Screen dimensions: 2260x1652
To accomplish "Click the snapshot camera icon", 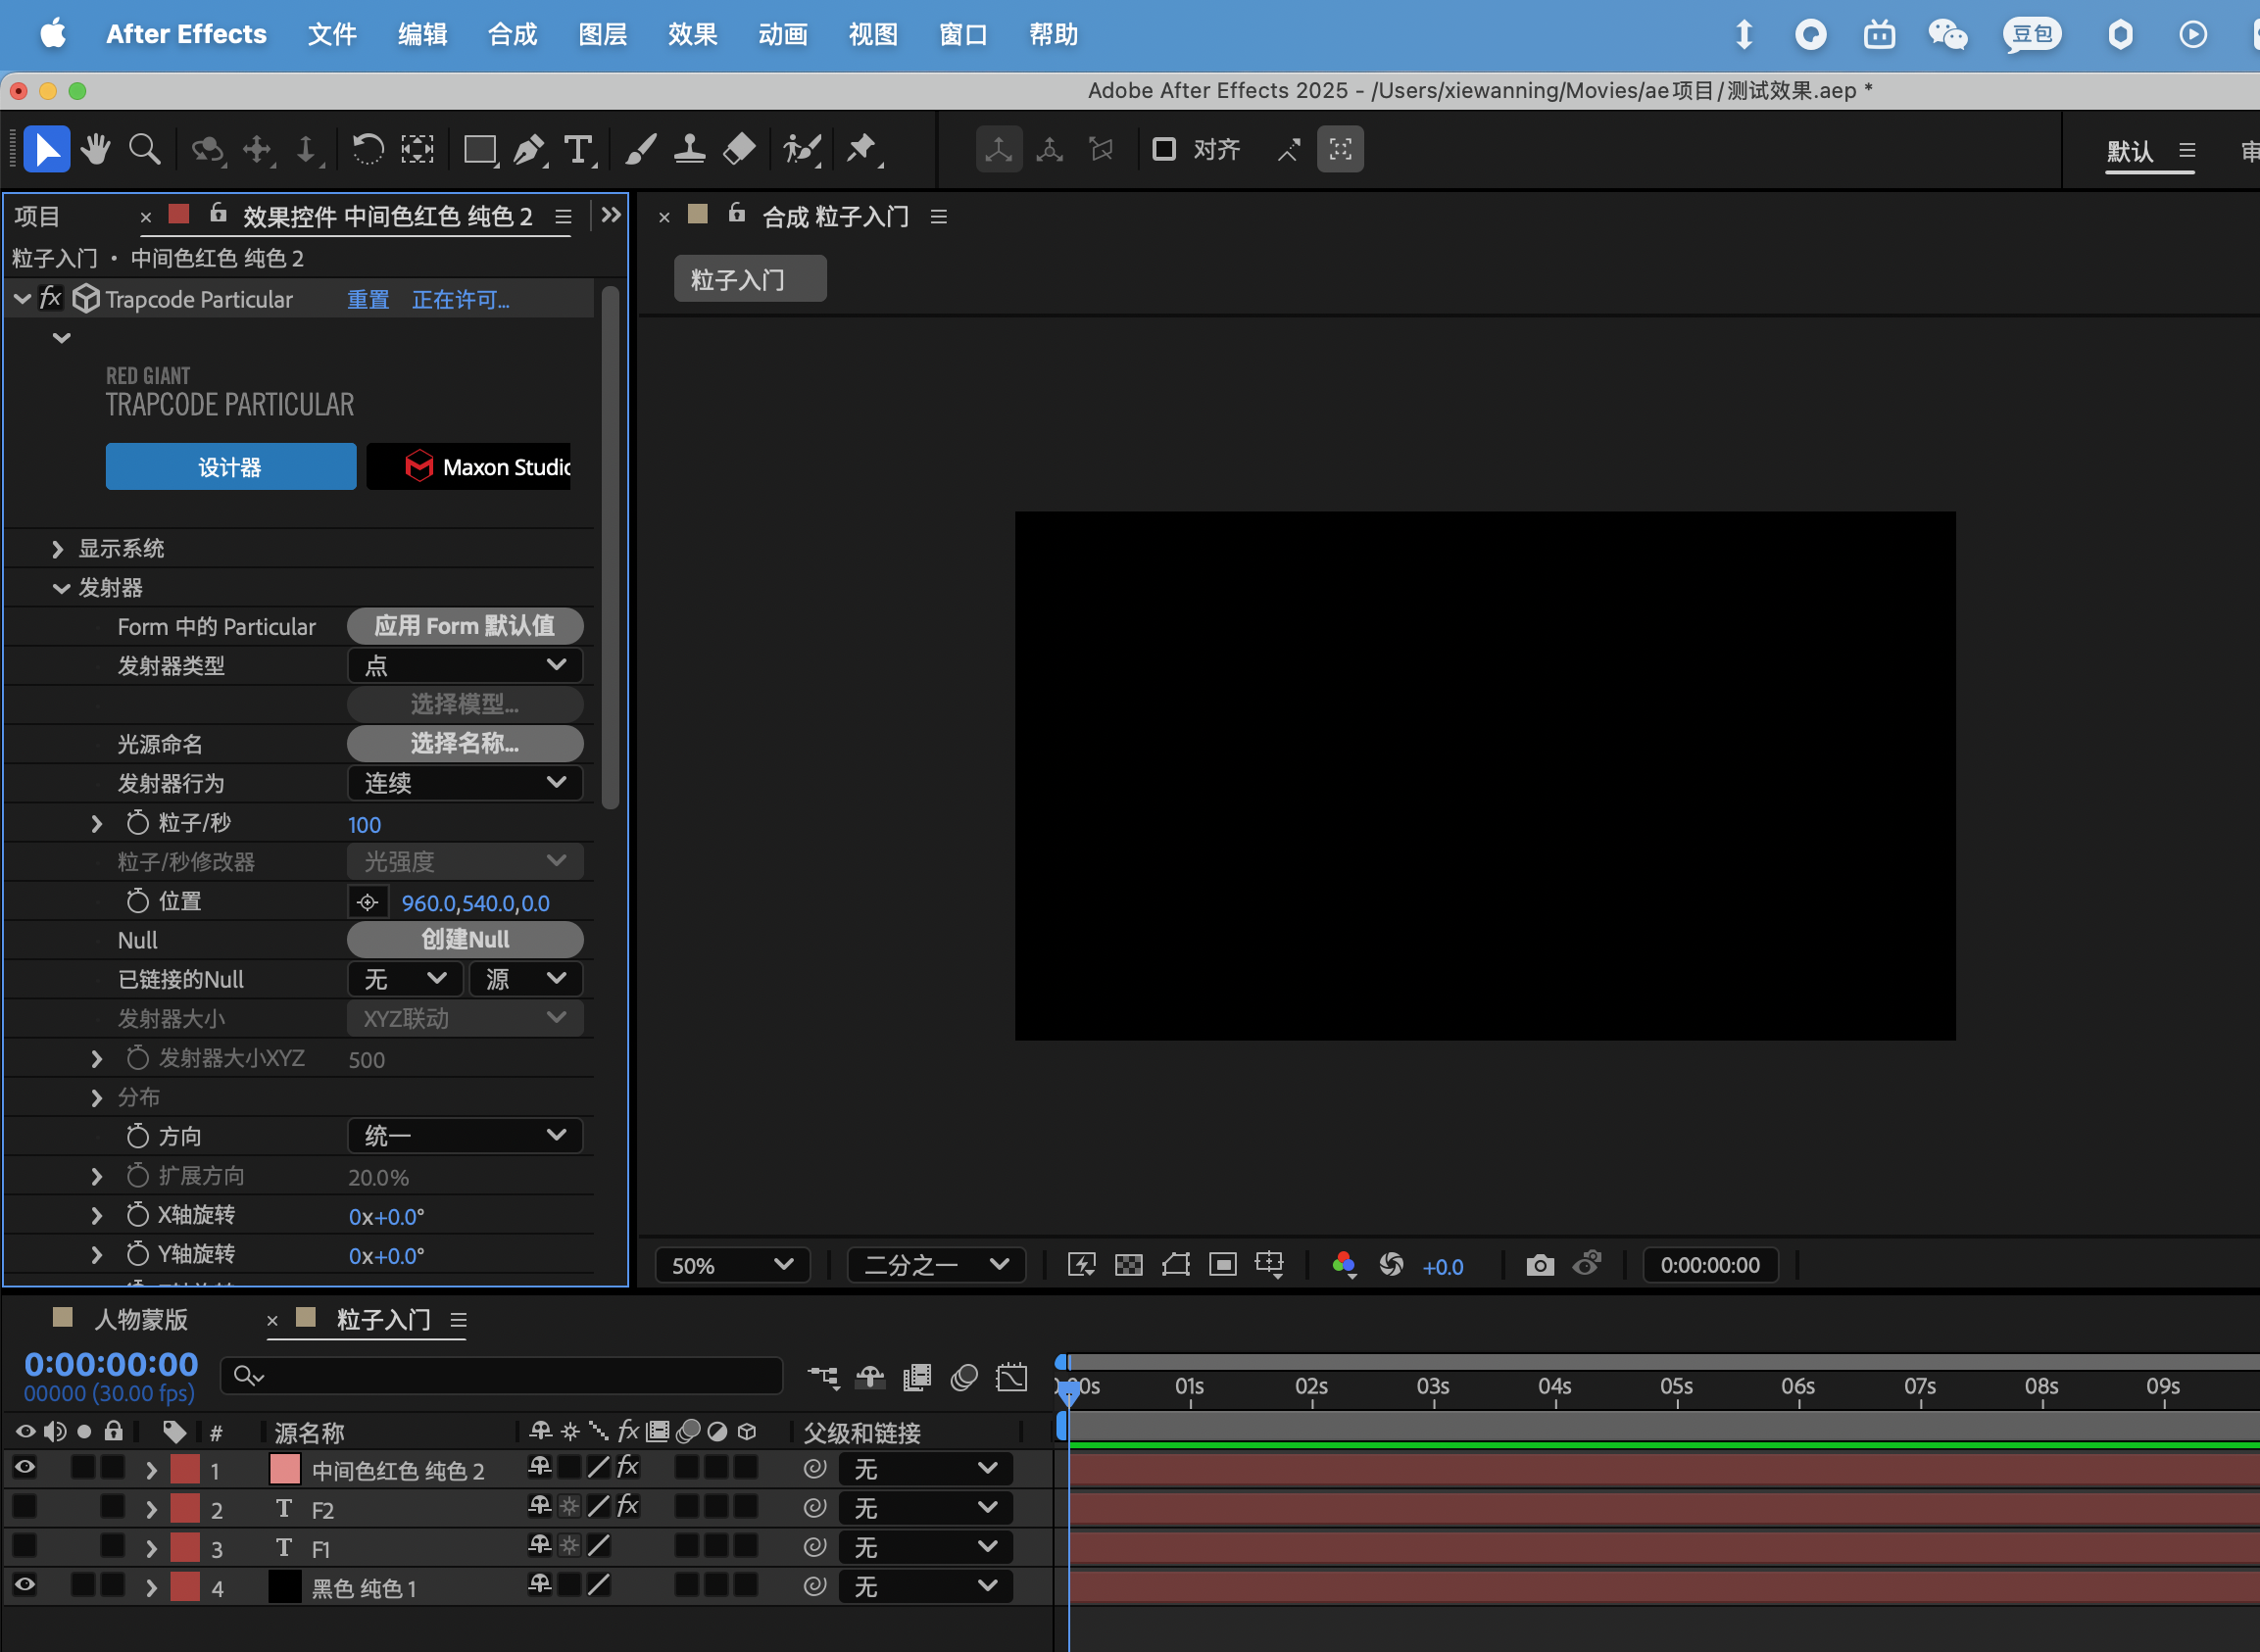I will (1540, 1265).
